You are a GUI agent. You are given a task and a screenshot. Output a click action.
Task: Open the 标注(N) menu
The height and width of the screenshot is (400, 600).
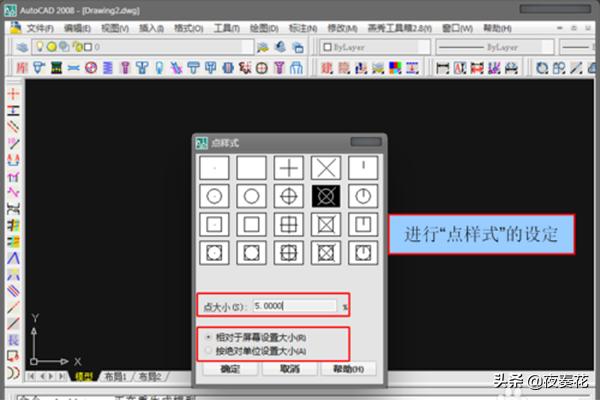(x=303, y=28)
